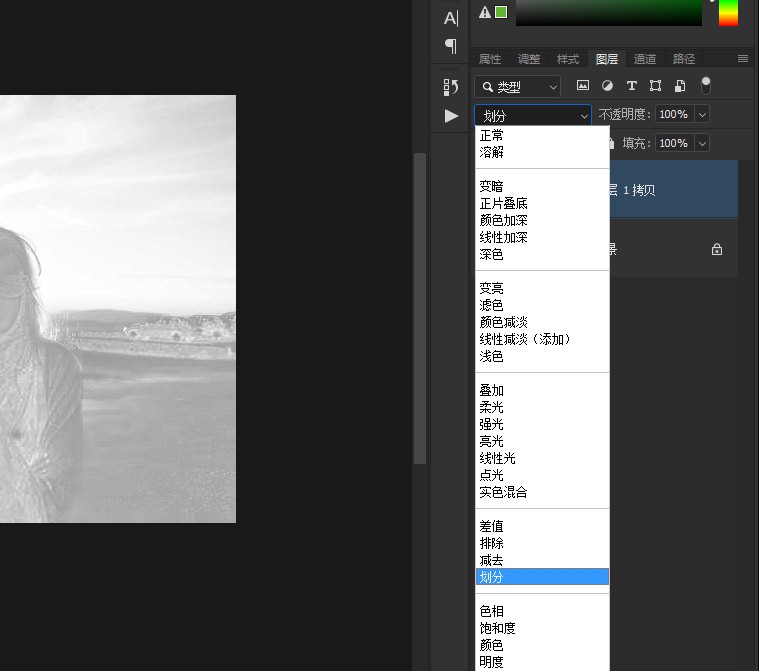Filter layers by adjustment layer icon
The width and height of the screenshot is (759, 671).
coord(607,87)
